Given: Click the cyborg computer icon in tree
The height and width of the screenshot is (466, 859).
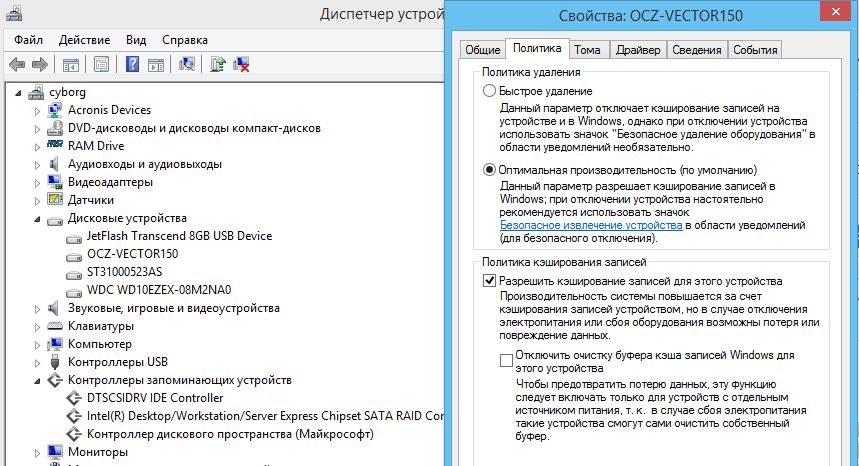Looking at the screenshot, I should click(x=36, y=92).
